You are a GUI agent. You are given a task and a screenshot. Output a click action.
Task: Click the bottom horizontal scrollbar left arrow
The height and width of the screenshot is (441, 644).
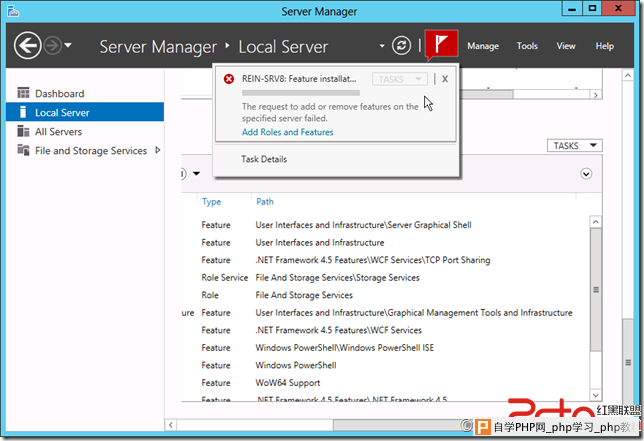pyautogui.click(x=171, y=425)
